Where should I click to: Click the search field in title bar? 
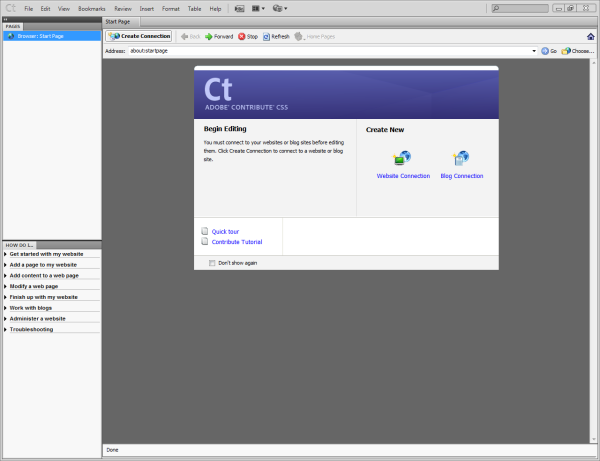click(520, 8)
